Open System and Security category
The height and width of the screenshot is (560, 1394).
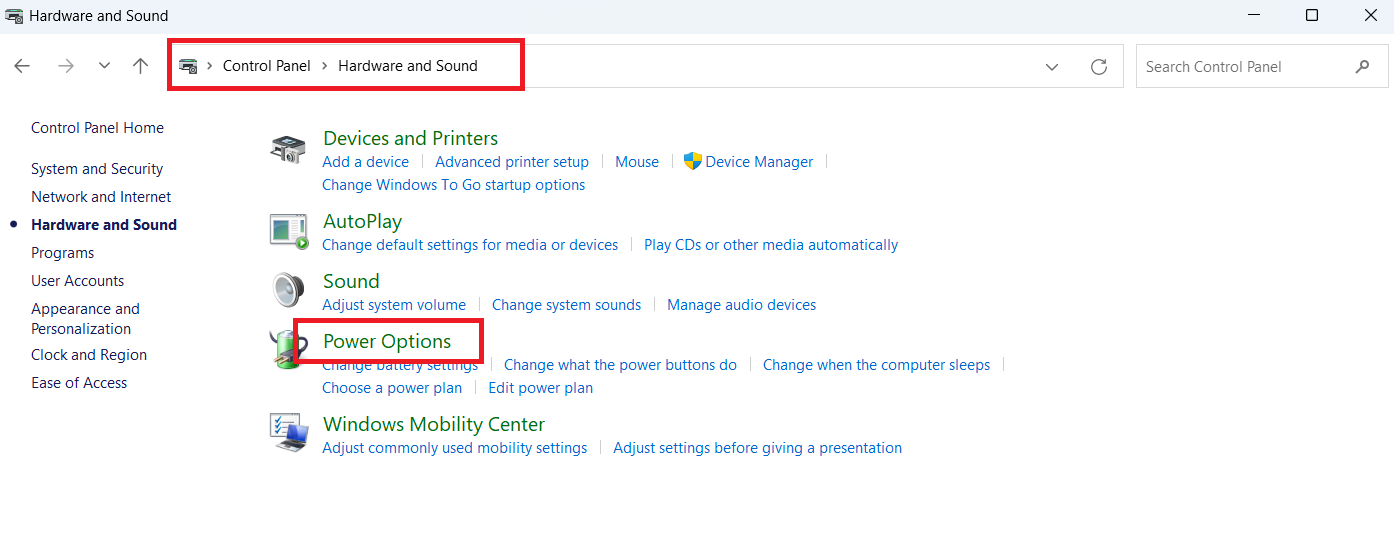tap(97, 169)
